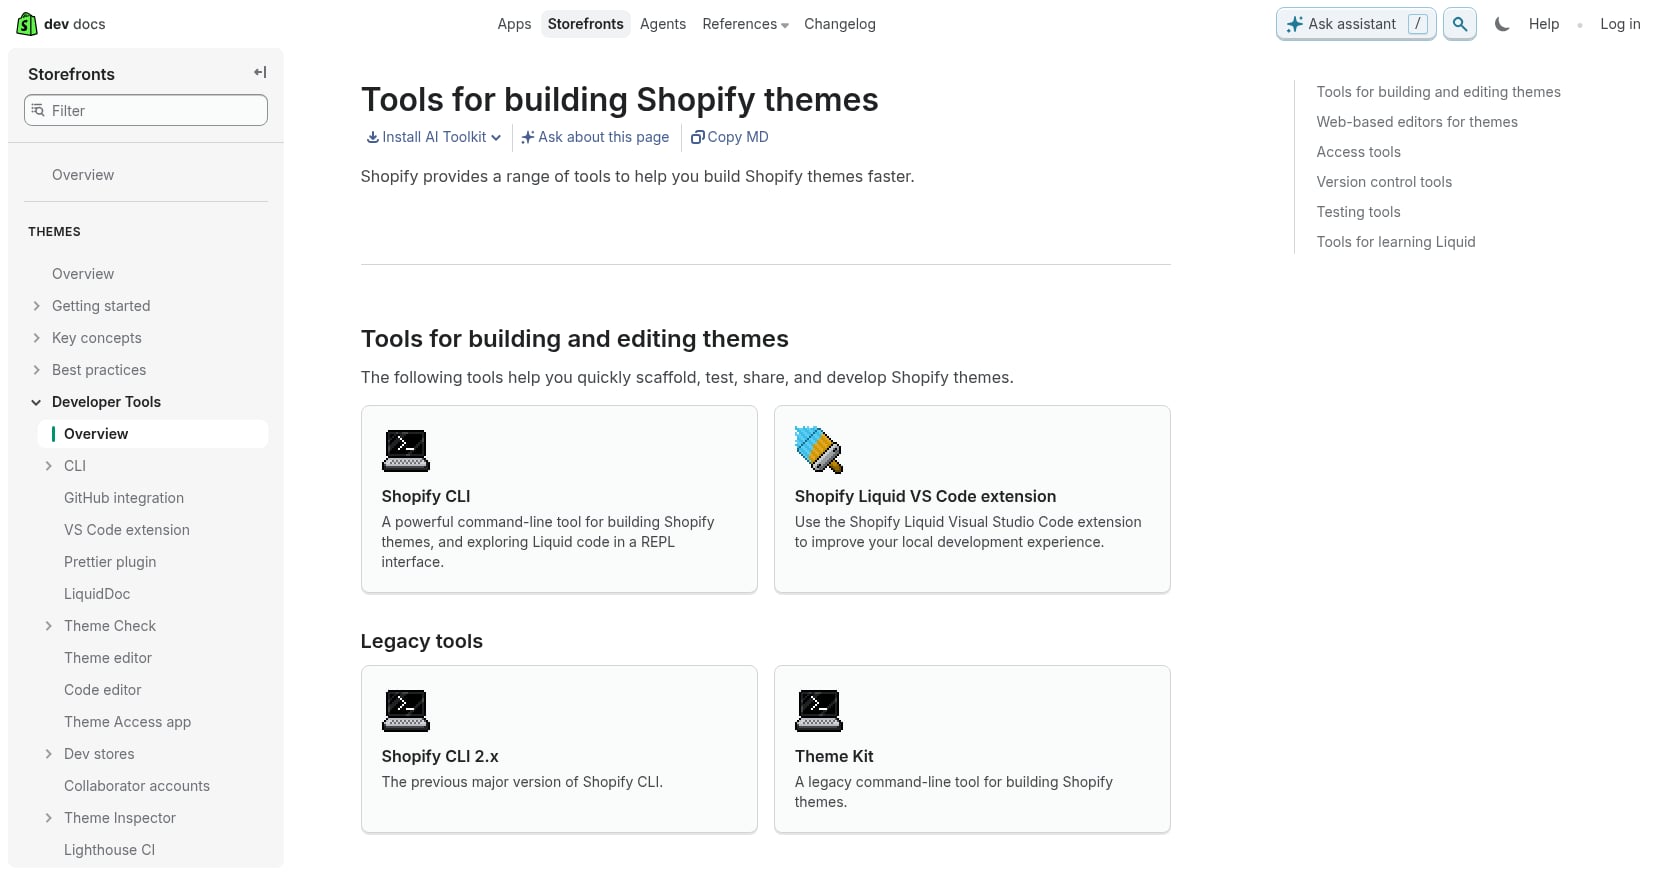Click the search magnifier button
The height and width of the screenshot is (876, 1680).
[1460, 24]
